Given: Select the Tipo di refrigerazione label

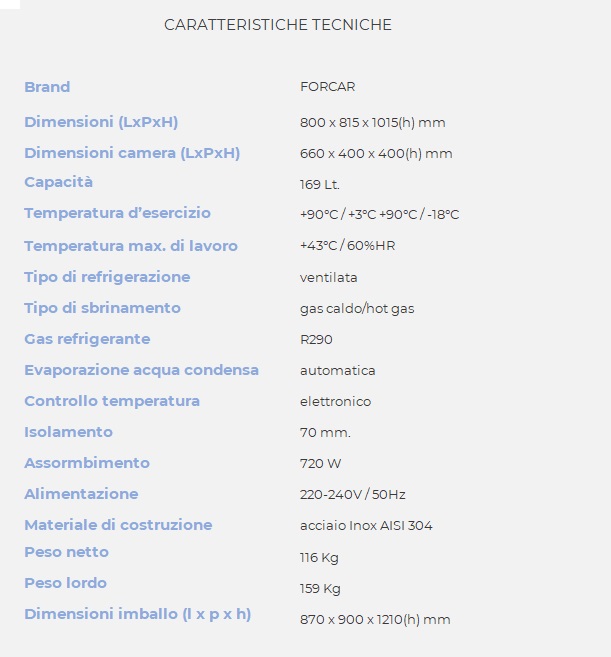Looking at the screenshot, I should 107,277.
